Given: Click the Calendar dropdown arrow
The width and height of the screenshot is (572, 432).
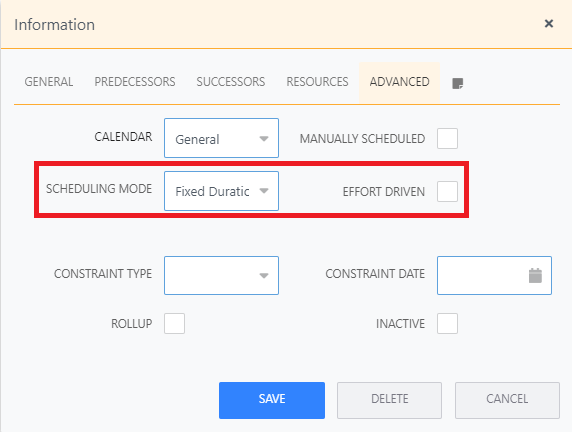Looking at the screenshot, I should point(264,139).
